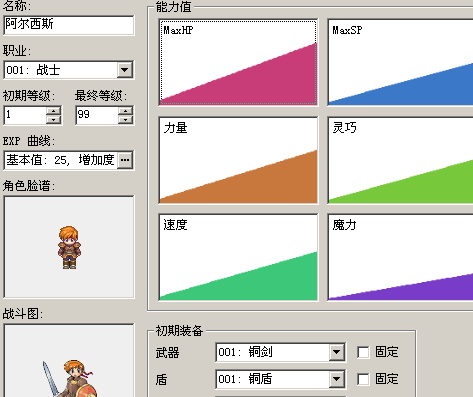Decrease the 最终等级 spinner value
Screen dimensions: 473x397
tap(126, 119)
